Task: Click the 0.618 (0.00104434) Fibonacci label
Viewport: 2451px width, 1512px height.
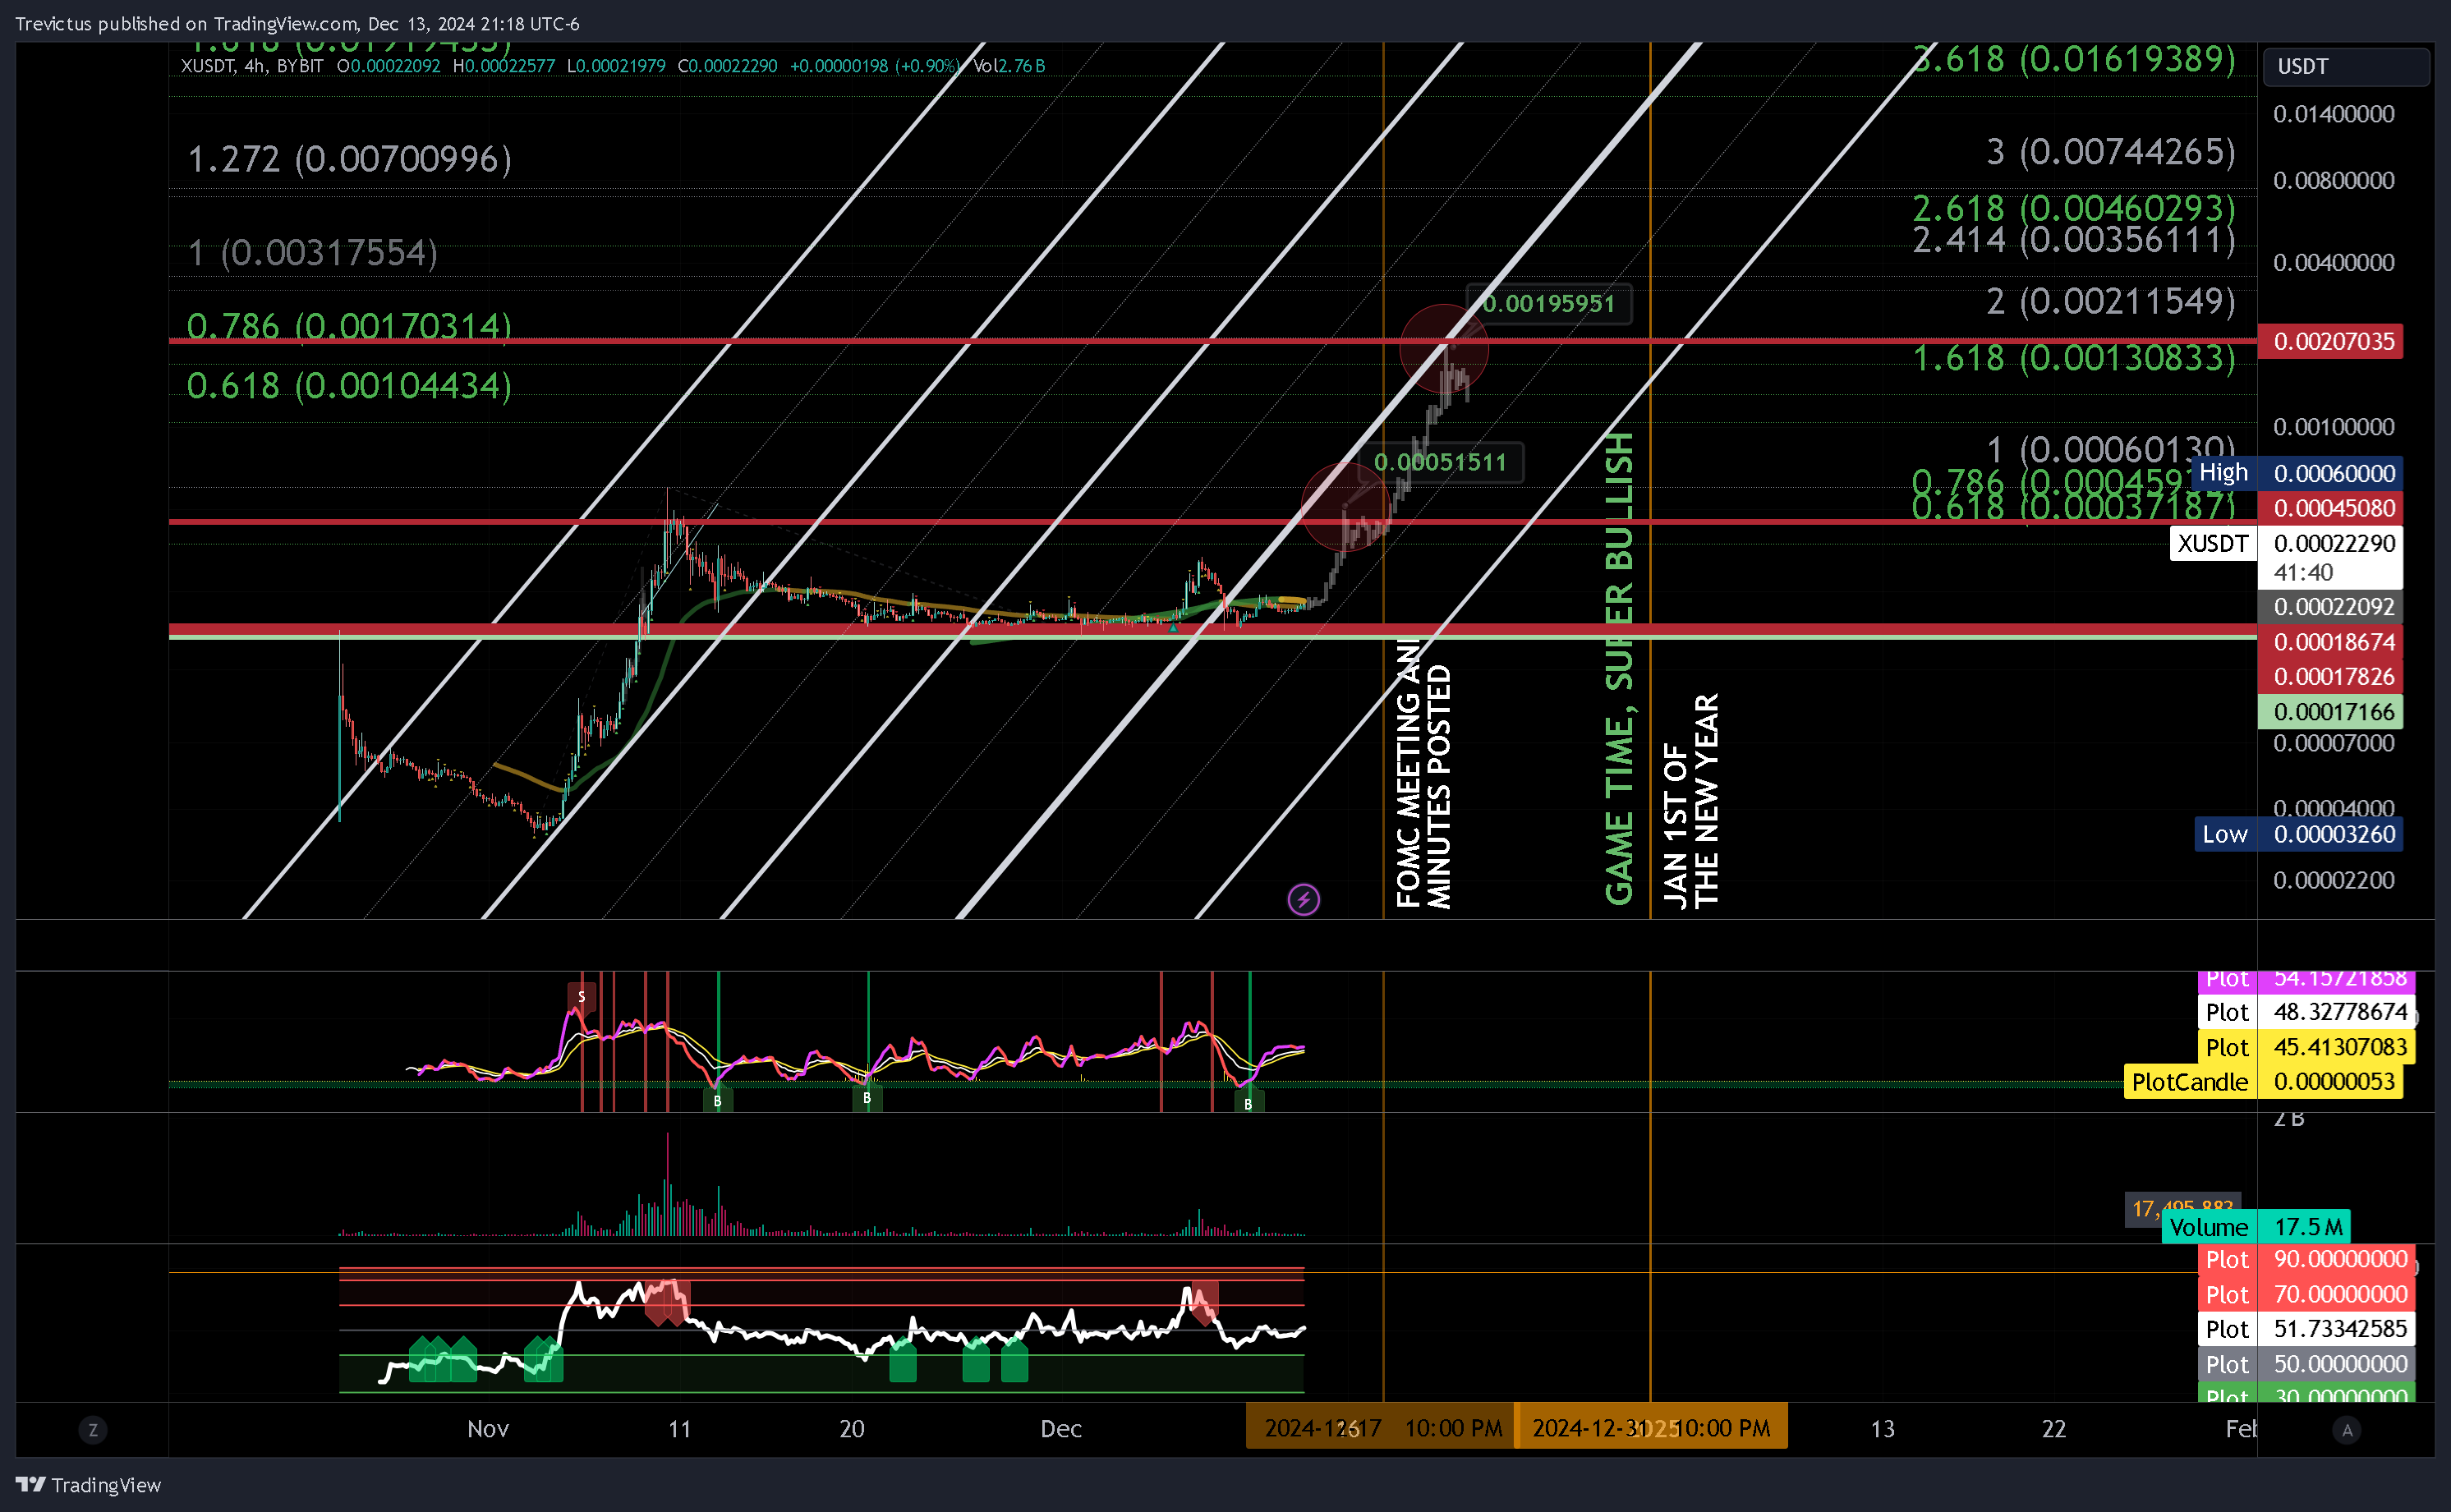Action: [x=349, y=385]
